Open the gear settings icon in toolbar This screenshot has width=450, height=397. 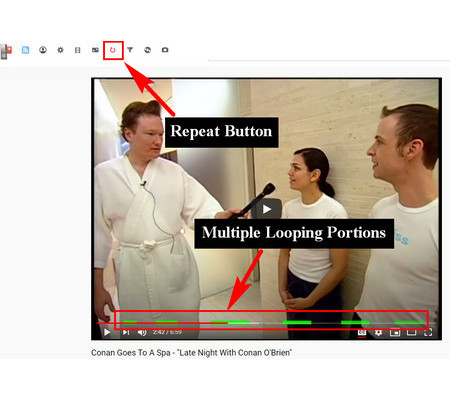(x=60, y=50)
